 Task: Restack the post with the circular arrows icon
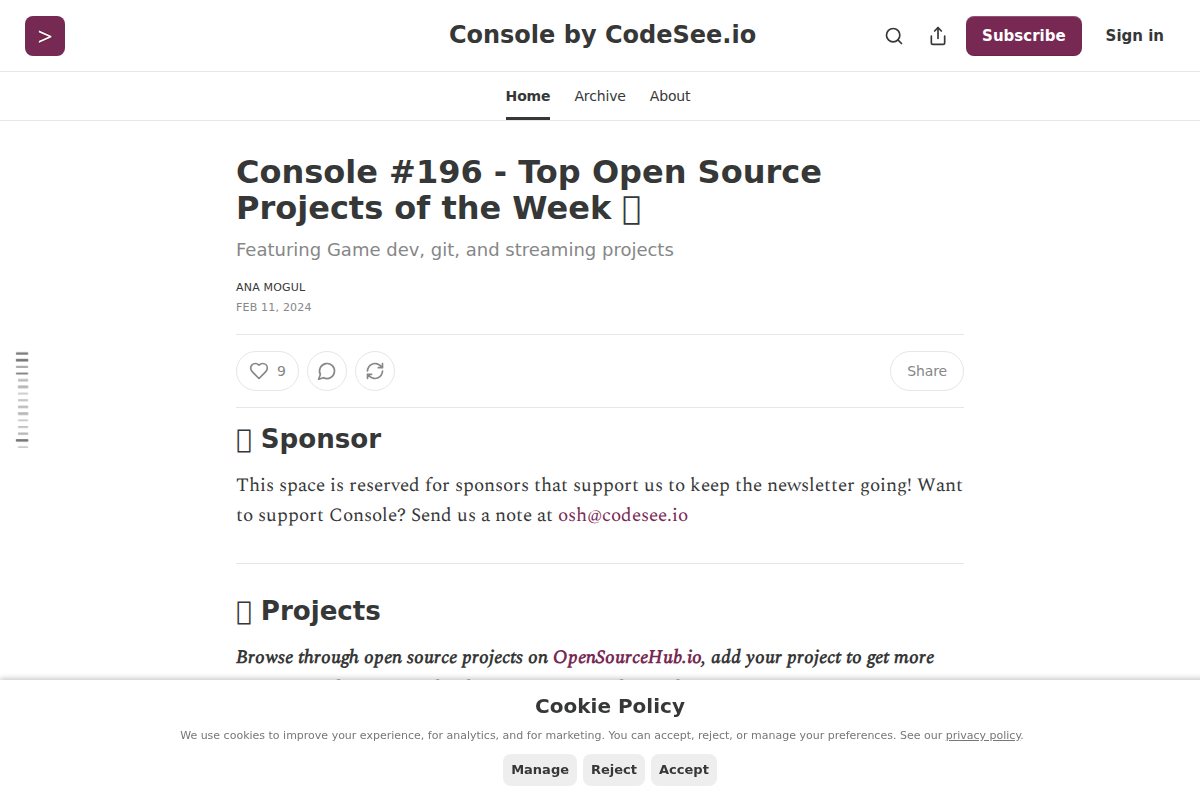(375, 371)
